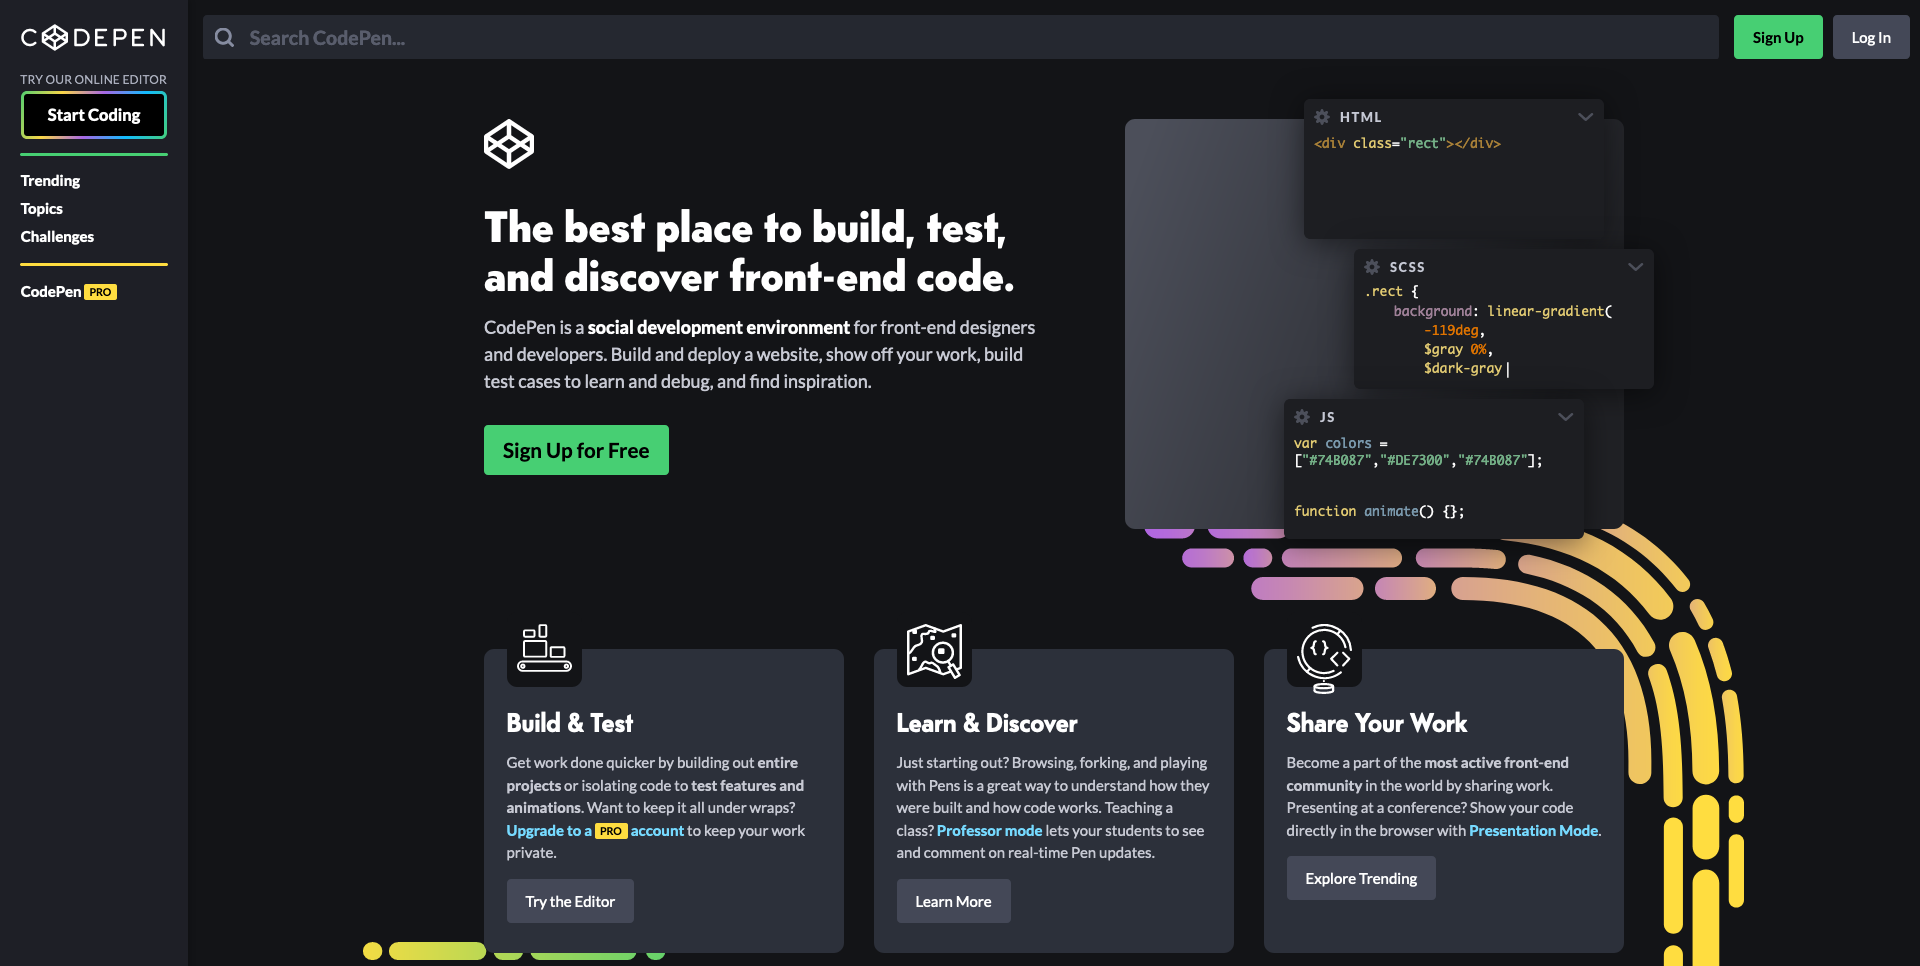Click the PRO badge beside CodePen in the sidebar

100,292
